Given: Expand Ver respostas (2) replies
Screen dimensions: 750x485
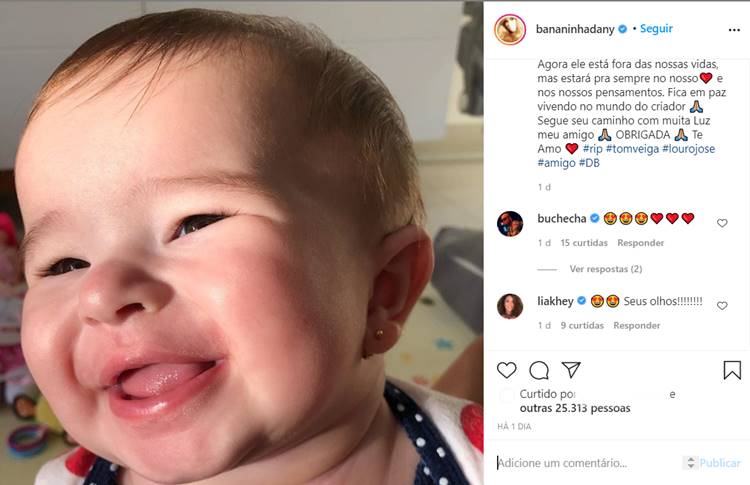Looking at the screenshot, I should 605,269.
